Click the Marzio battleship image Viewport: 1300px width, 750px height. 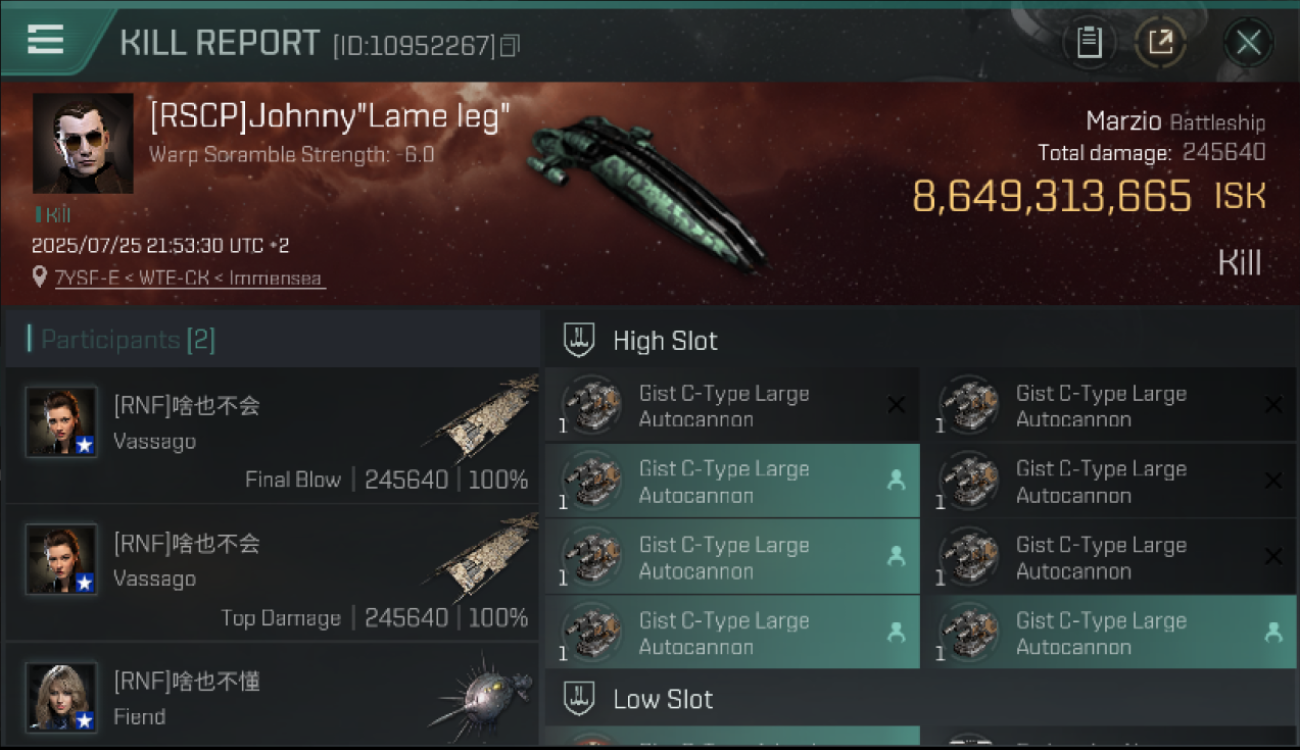coord(648,192)
